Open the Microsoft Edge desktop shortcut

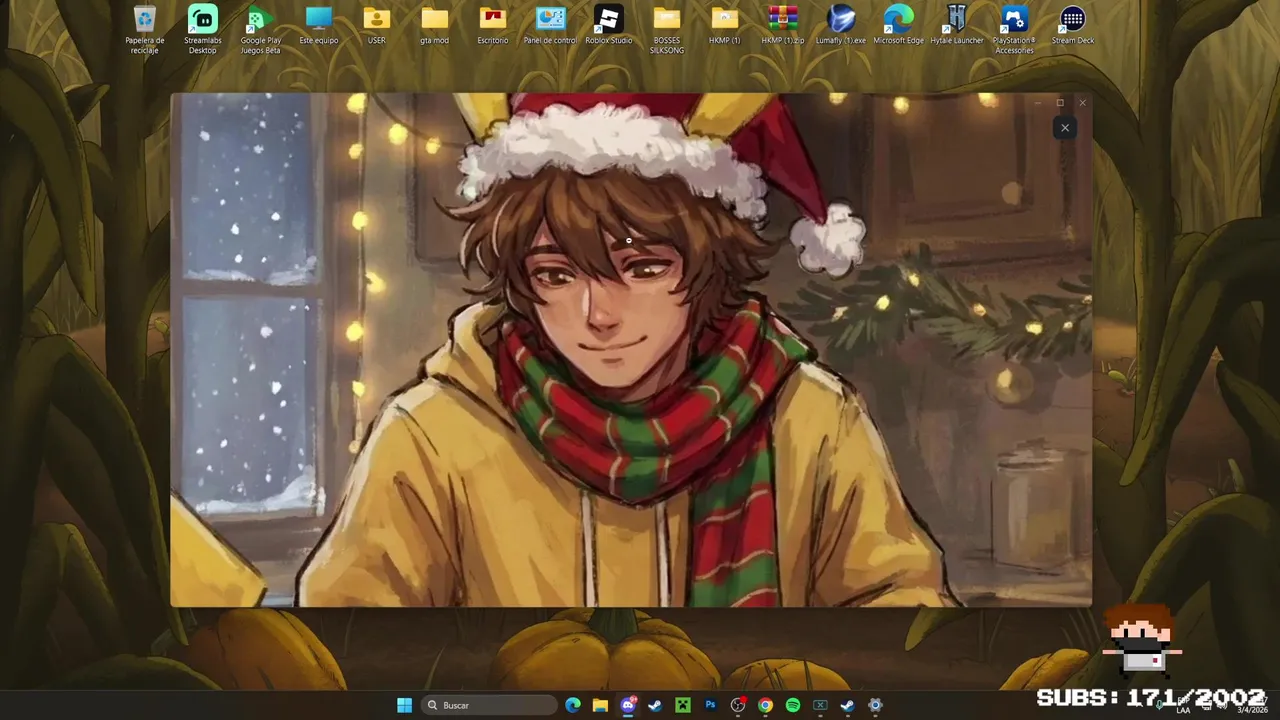(x=899, y=26)
